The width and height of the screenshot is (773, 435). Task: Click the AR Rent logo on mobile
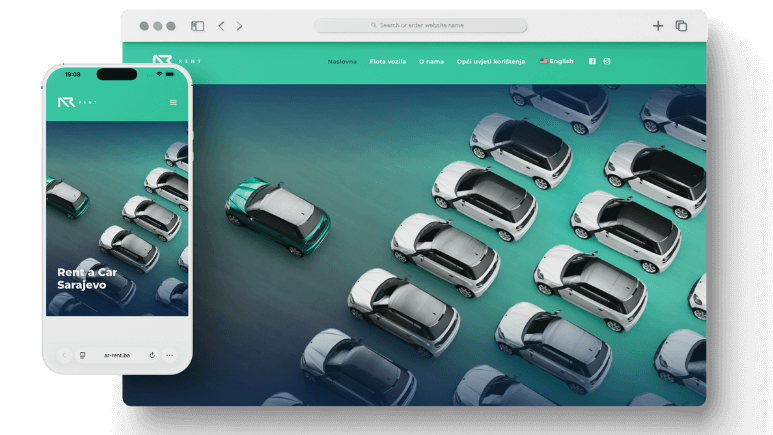77,102
